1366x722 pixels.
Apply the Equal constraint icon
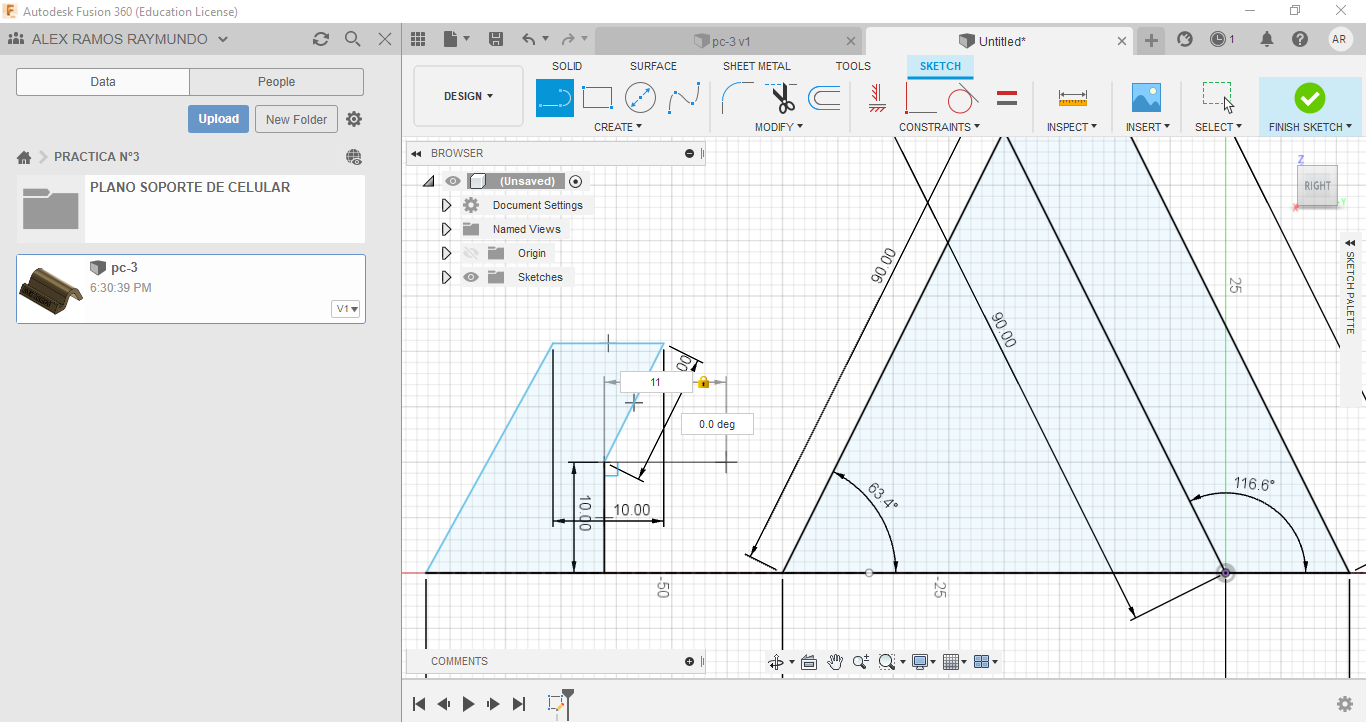tap(1007, 98)
